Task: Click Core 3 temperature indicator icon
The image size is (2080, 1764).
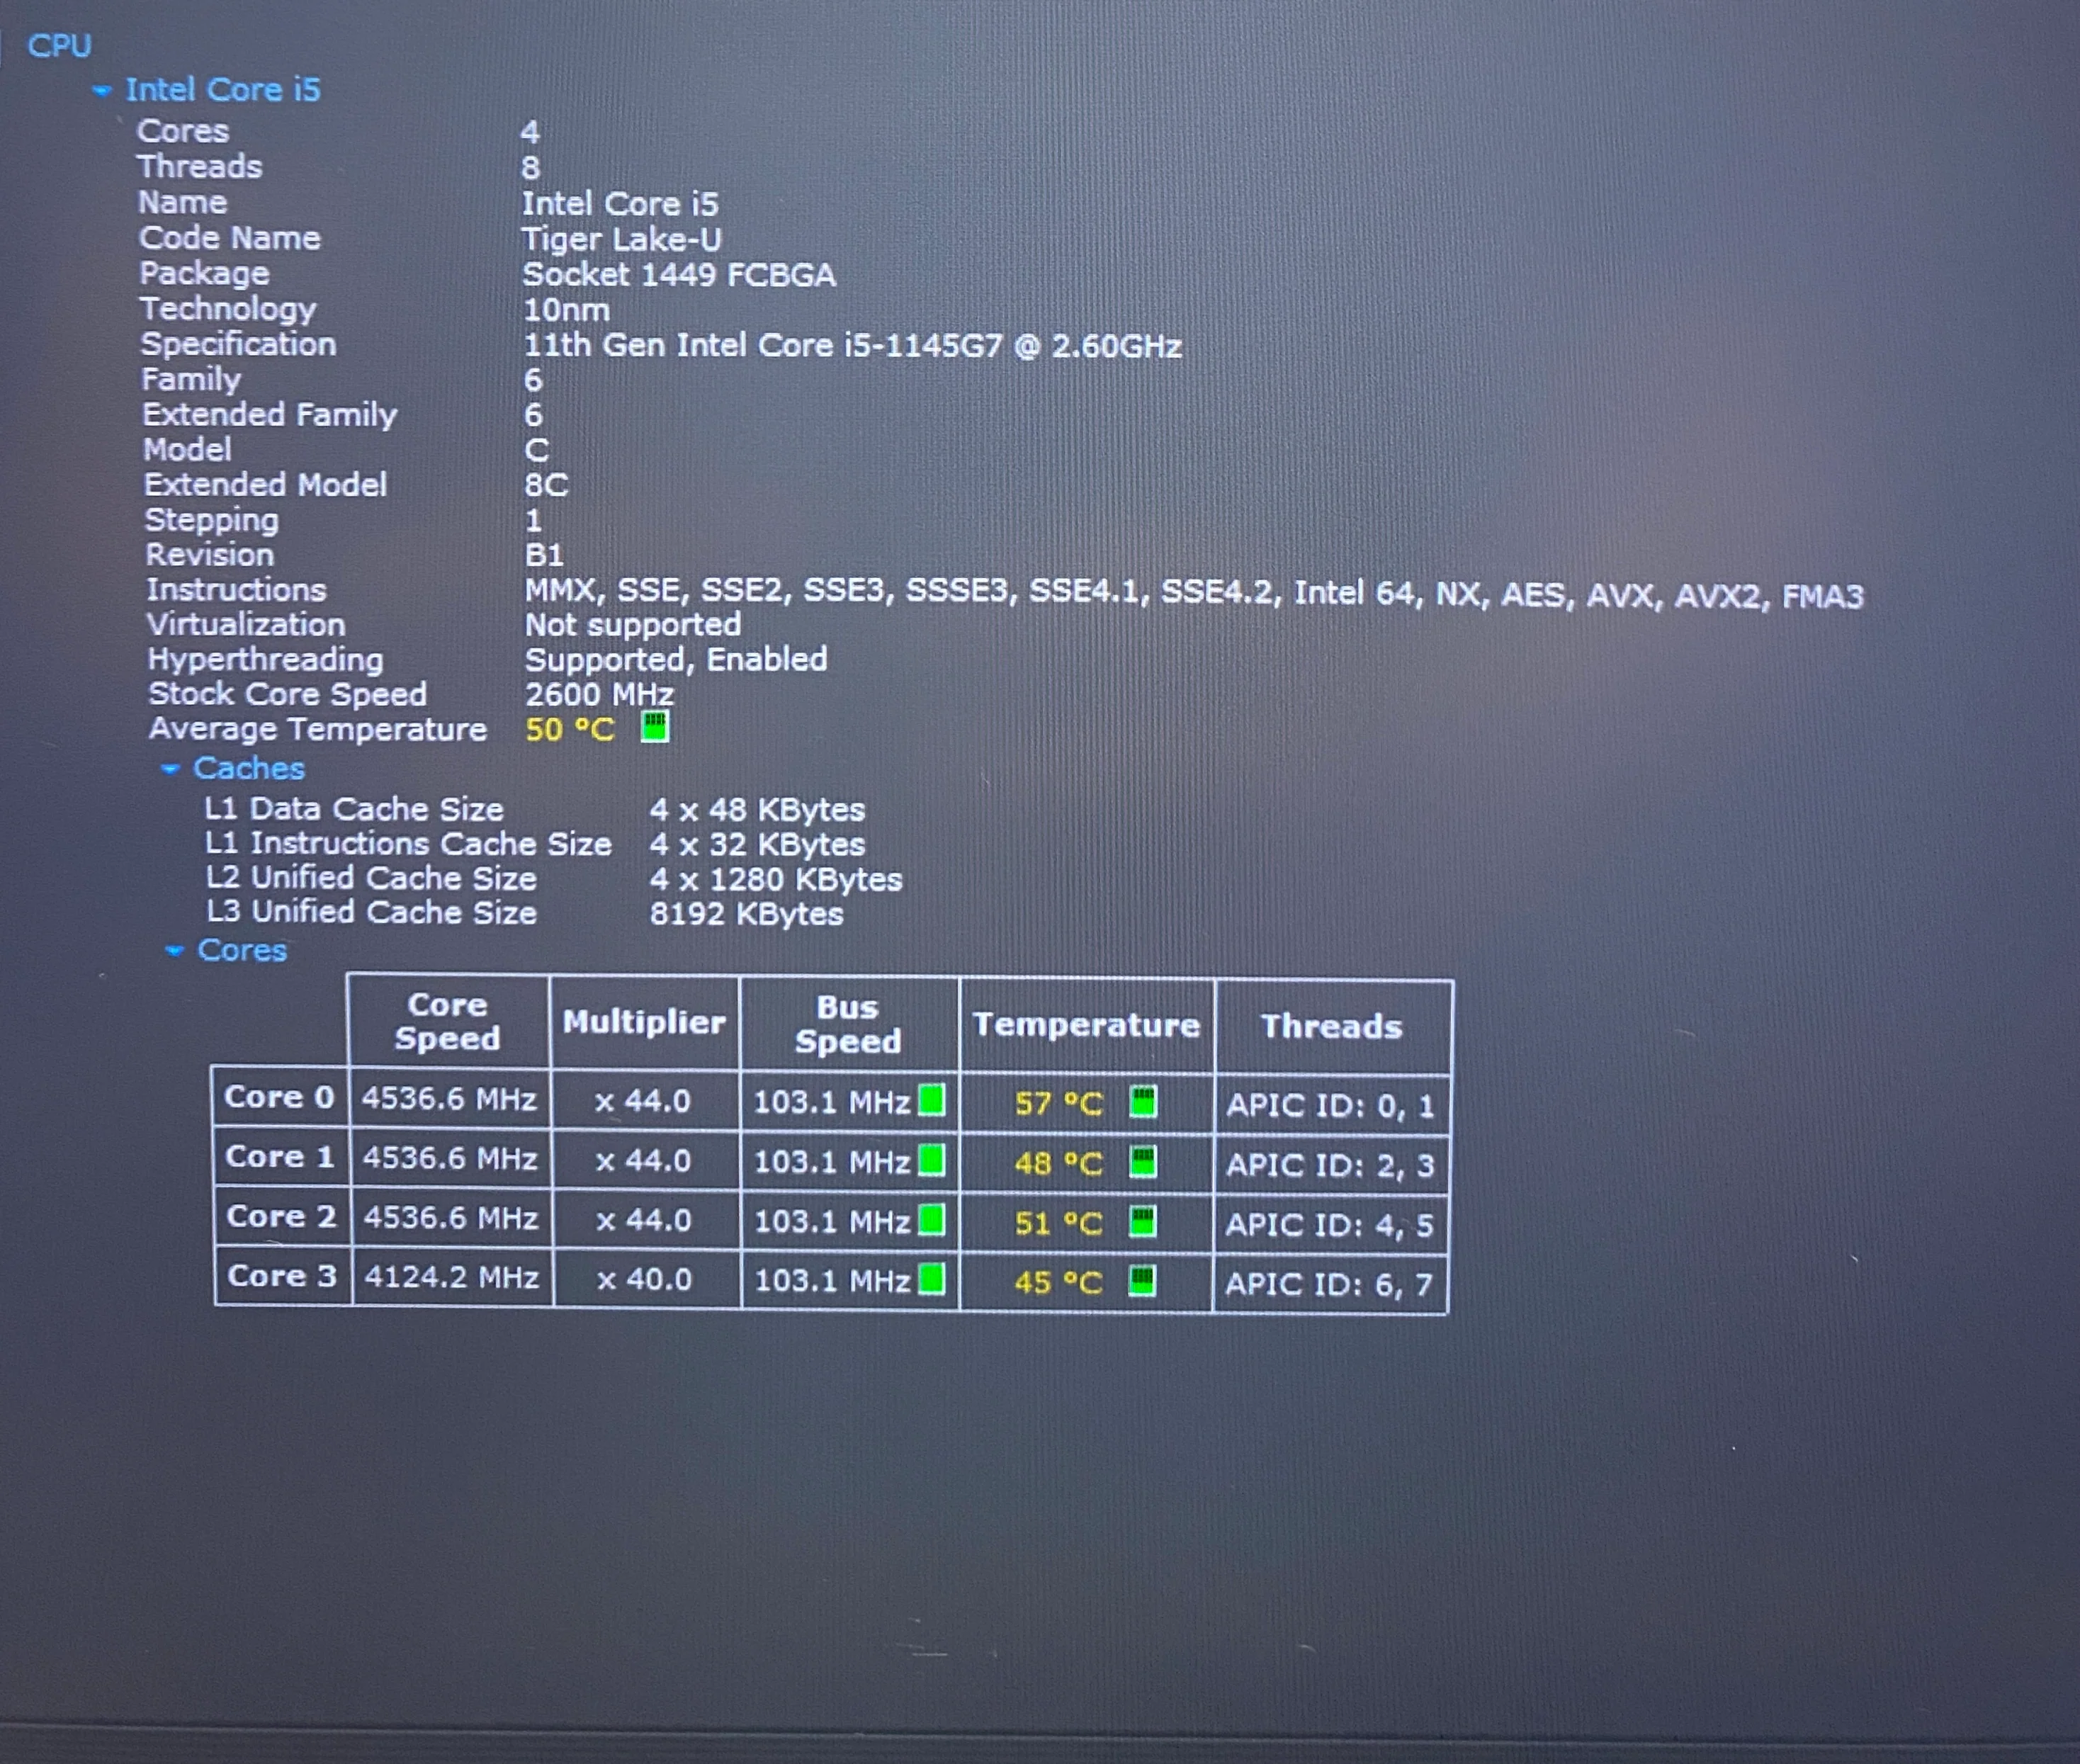Action: (x=1142, y=1280)
